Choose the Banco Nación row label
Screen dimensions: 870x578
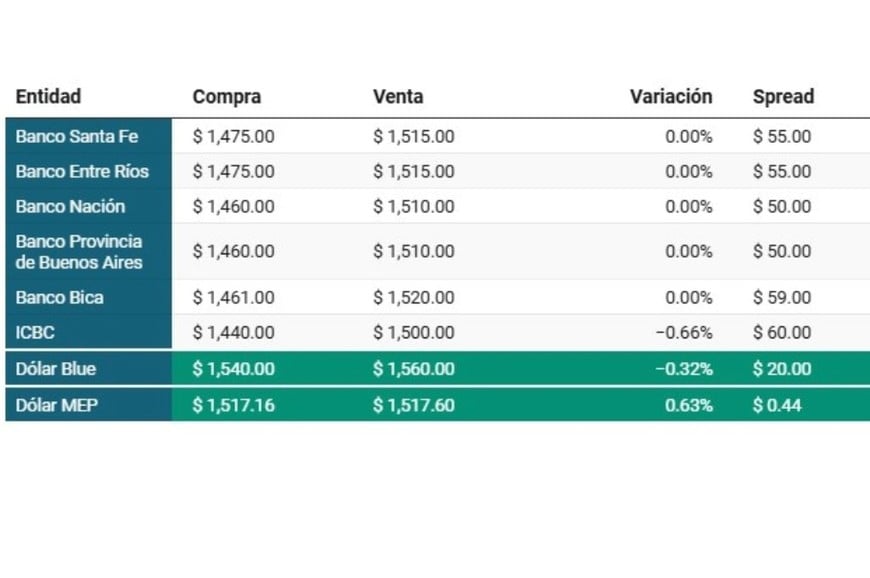pos(70,206)
